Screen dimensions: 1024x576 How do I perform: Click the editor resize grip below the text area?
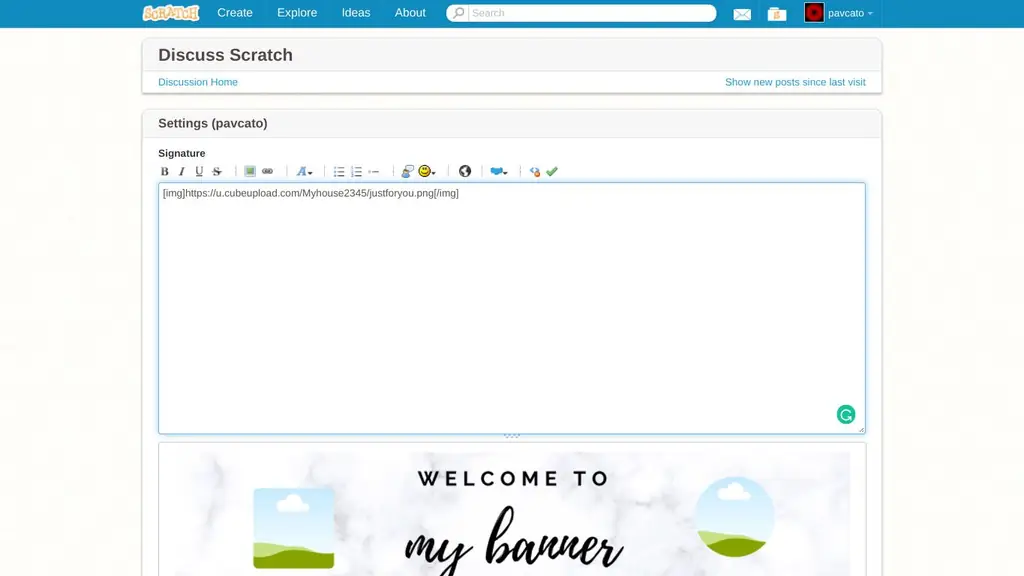pos(512,436)
